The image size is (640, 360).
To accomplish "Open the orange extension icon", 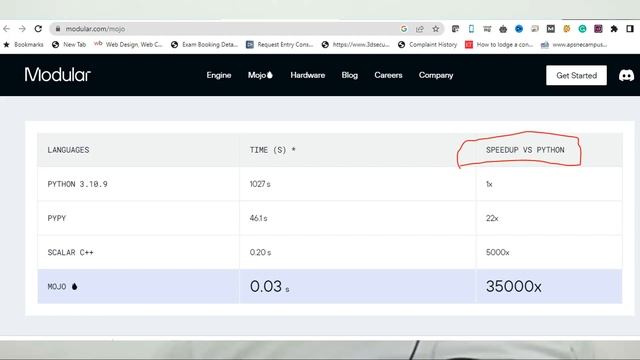I will coord(567,29).
